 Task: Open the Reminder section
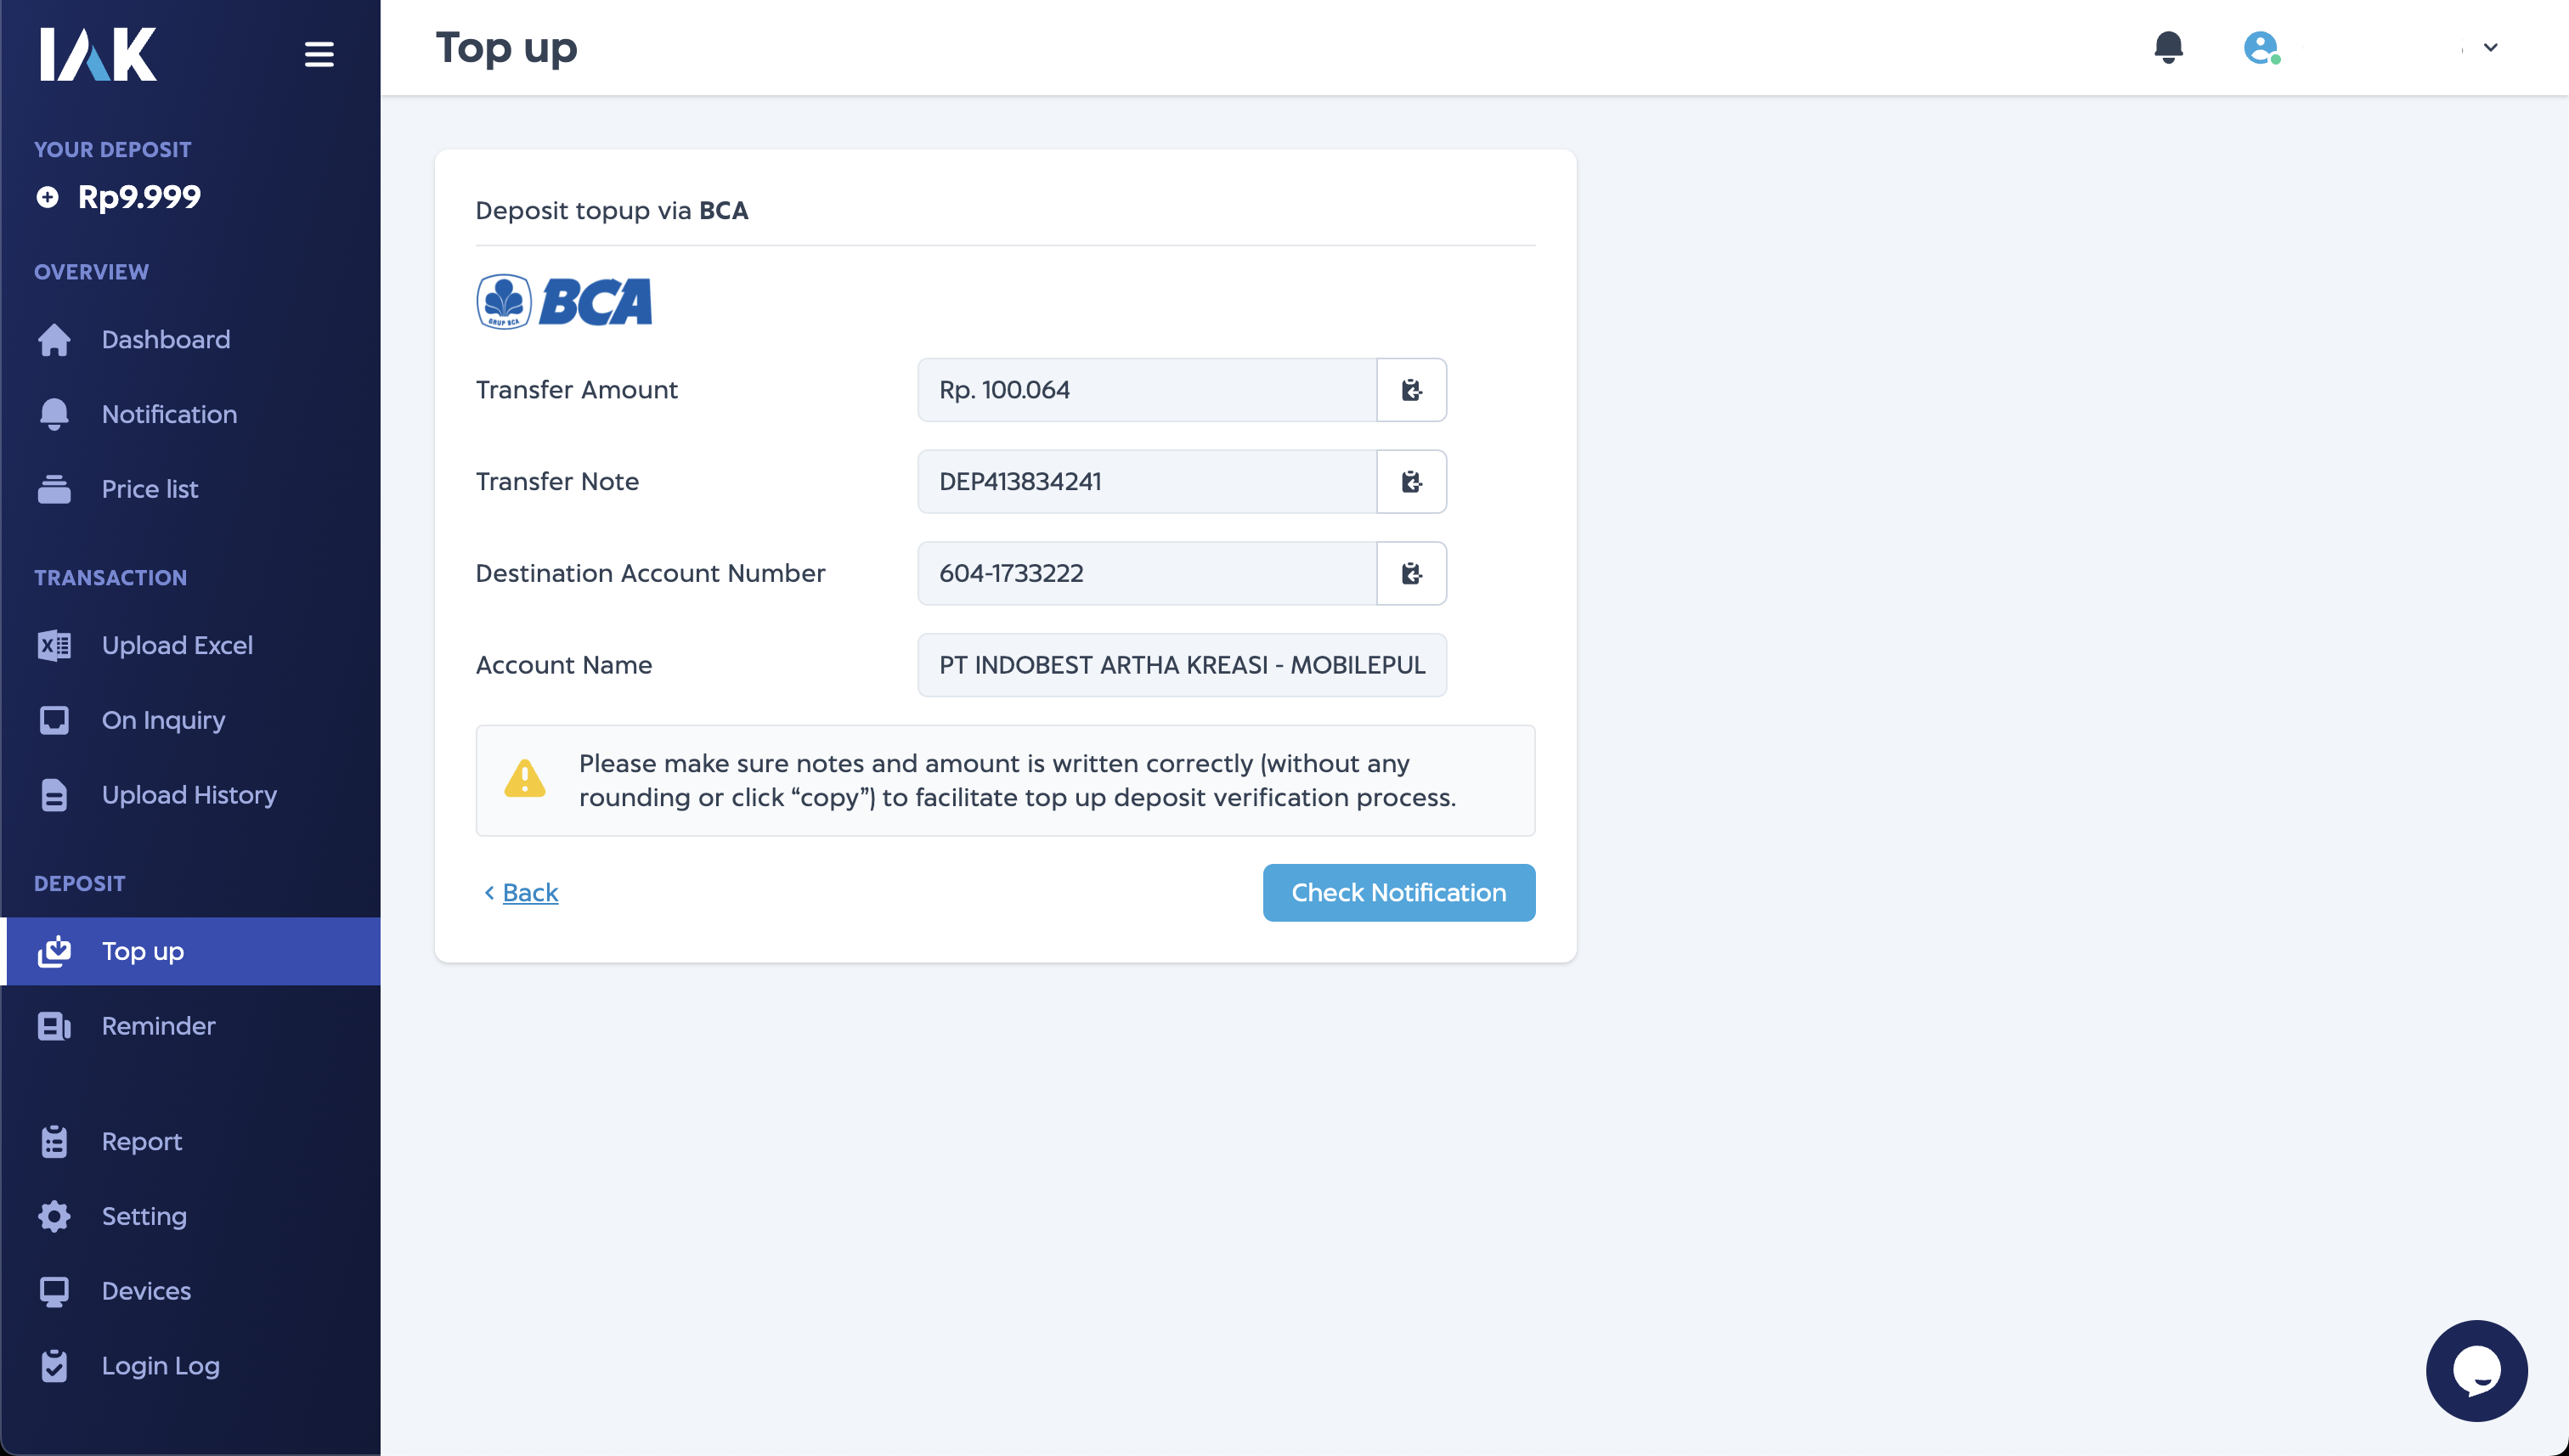pos(157,1025)
